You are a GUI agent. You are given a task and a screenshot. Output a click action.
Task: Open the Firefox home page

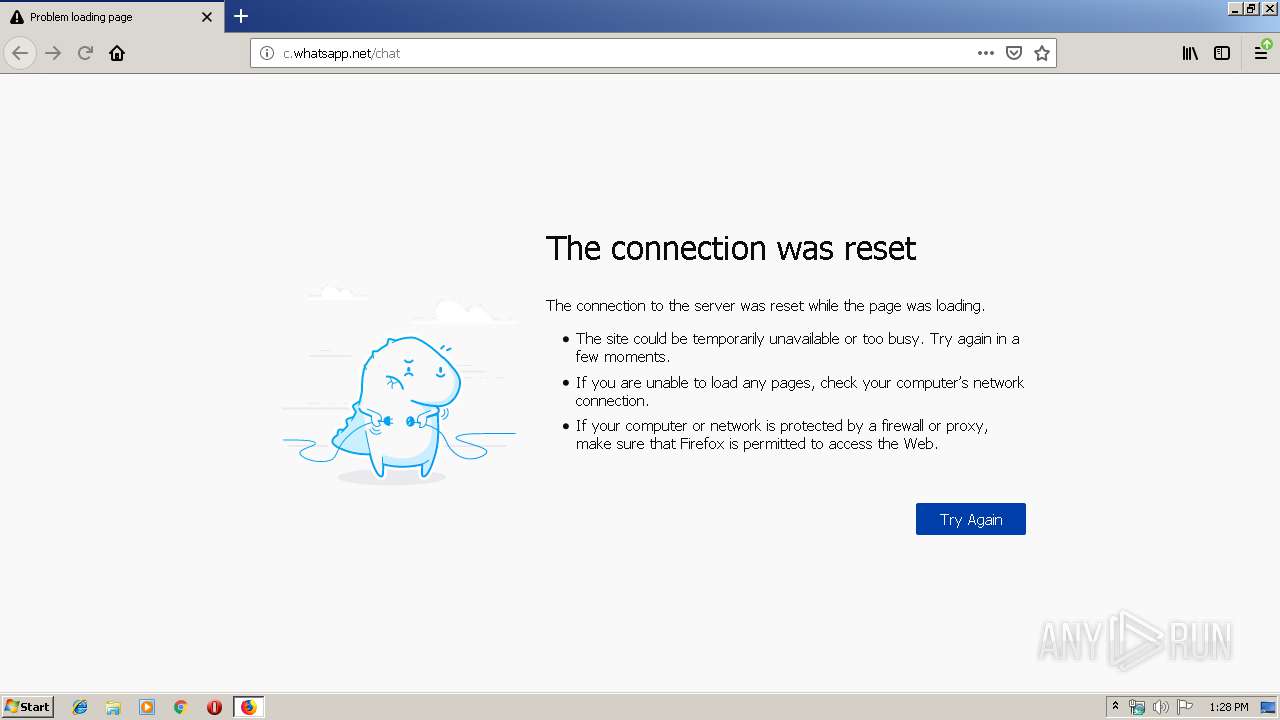(117, 53)
